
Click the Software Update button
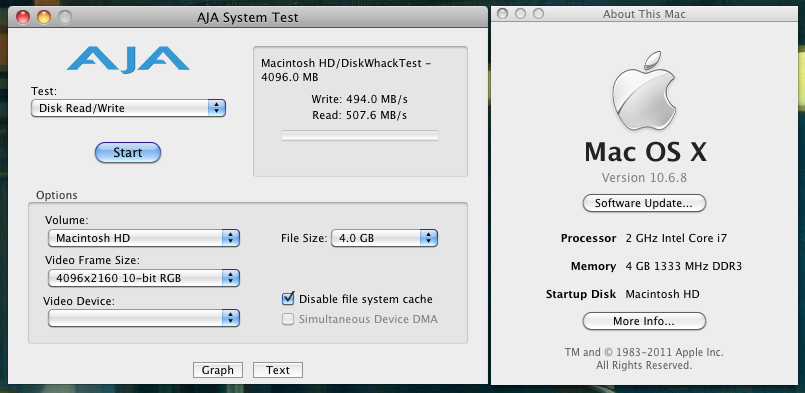[644, 203]
